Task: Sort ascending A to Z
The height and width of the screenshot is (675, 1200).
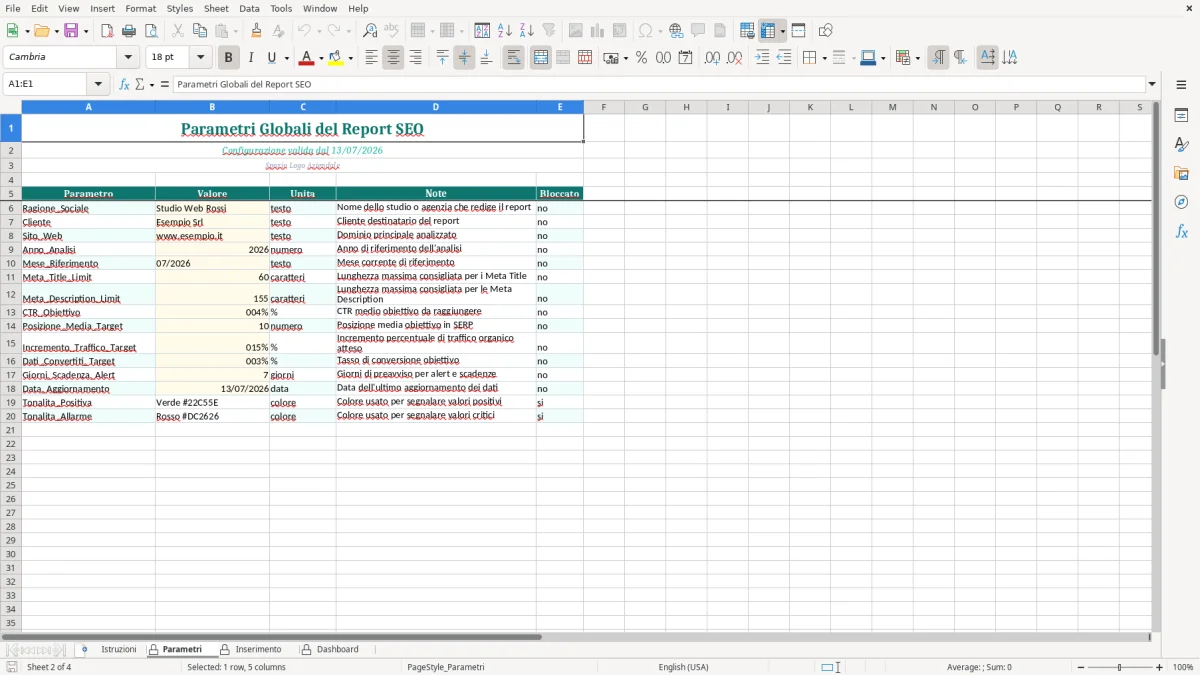Action: [504, 31]
